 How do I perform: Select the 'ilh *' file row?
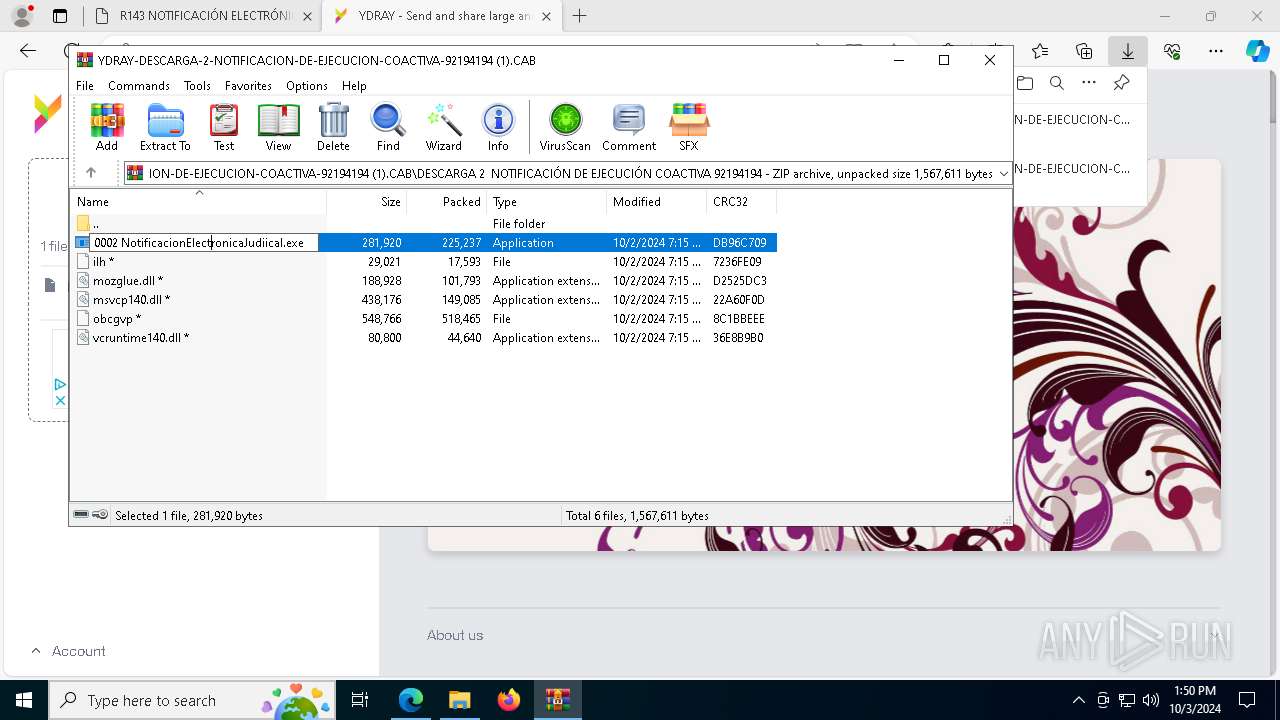[x=423, y=262]
